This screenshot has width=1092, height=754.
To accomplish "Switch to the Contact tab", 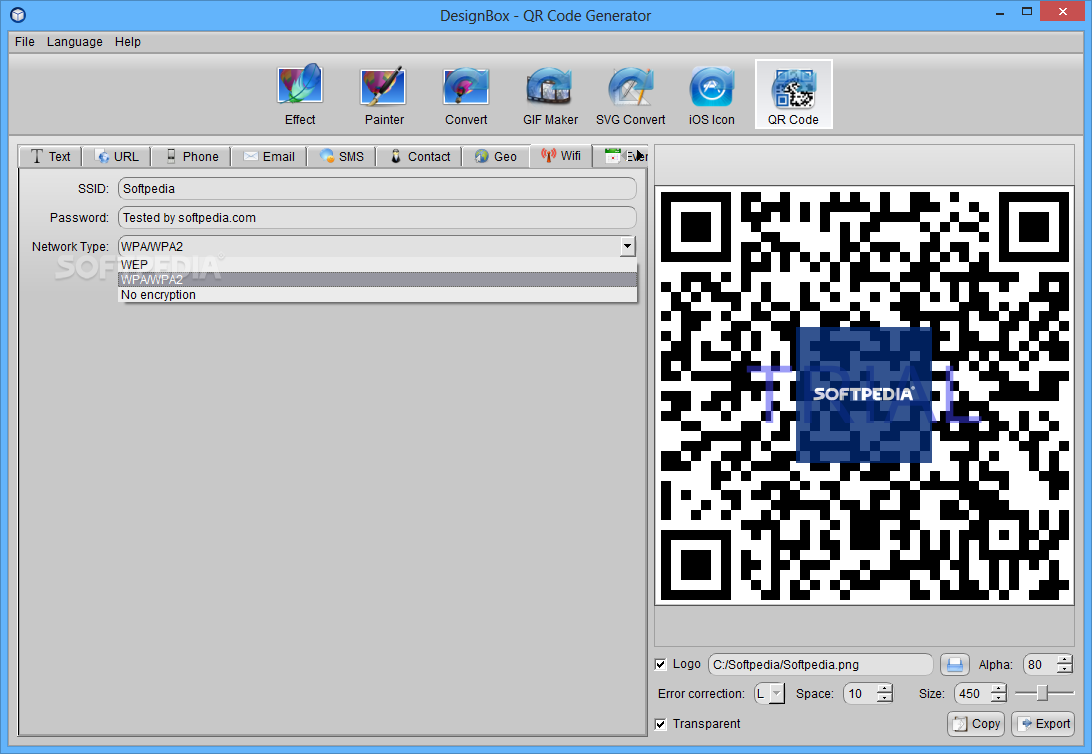I will pos(419,157).
